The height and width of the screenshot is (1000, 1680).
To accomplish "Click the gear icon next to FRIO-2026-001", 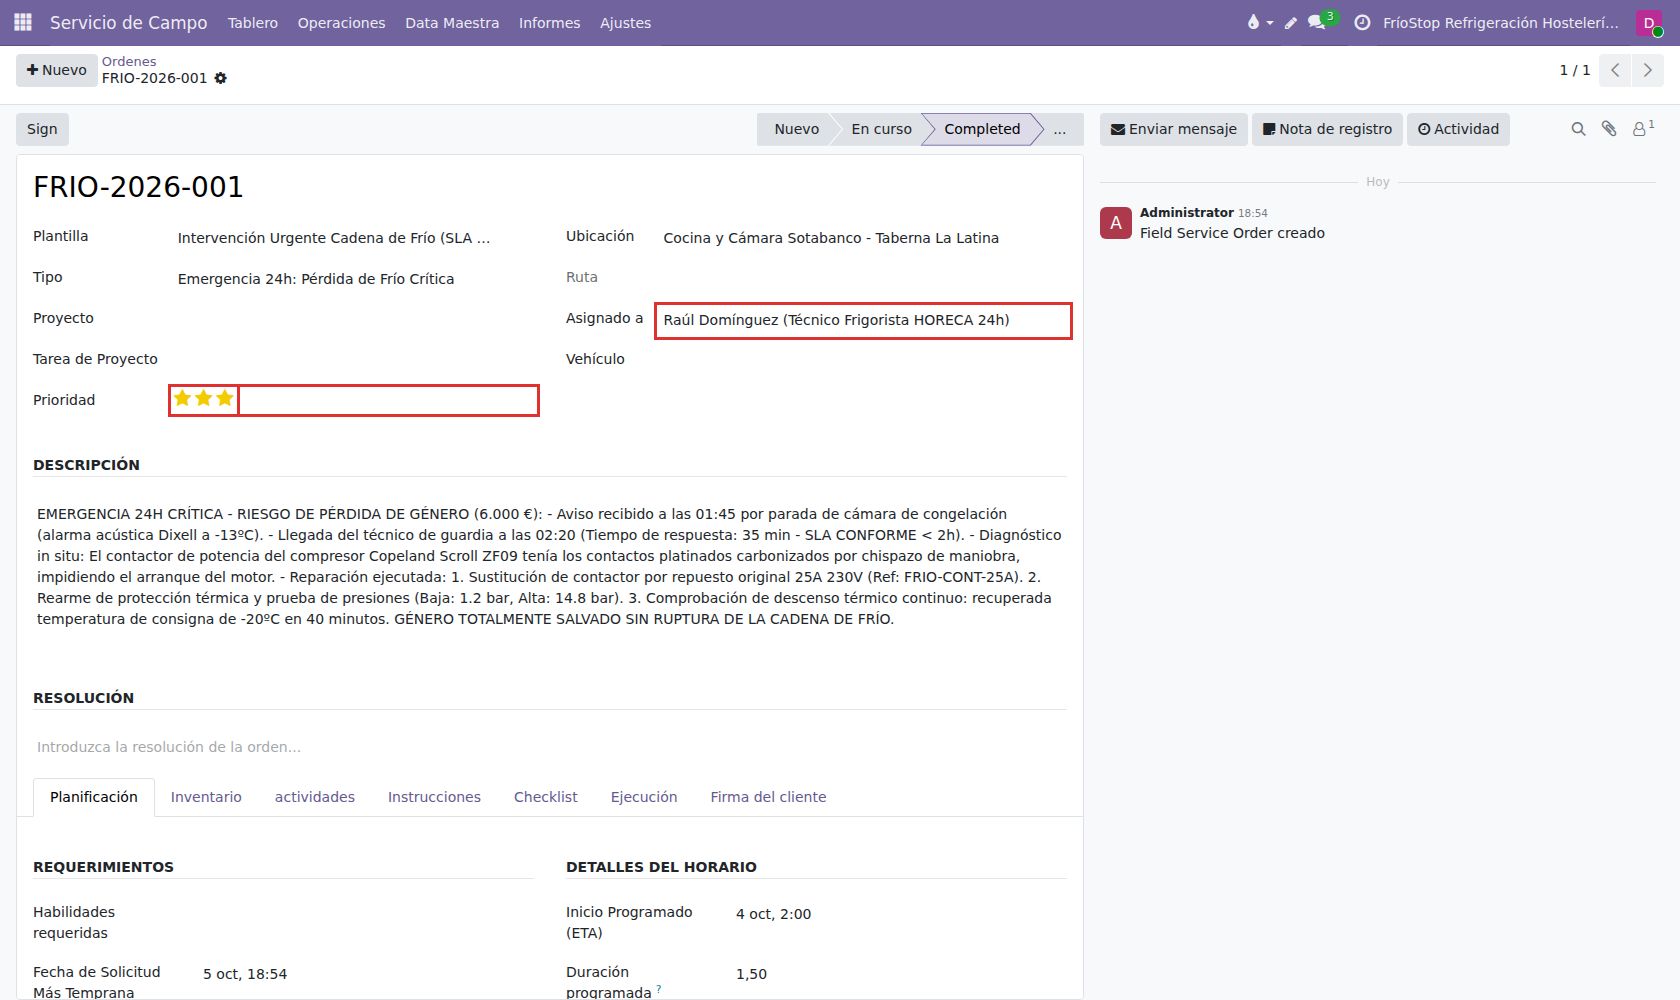I will click(221, 78).
